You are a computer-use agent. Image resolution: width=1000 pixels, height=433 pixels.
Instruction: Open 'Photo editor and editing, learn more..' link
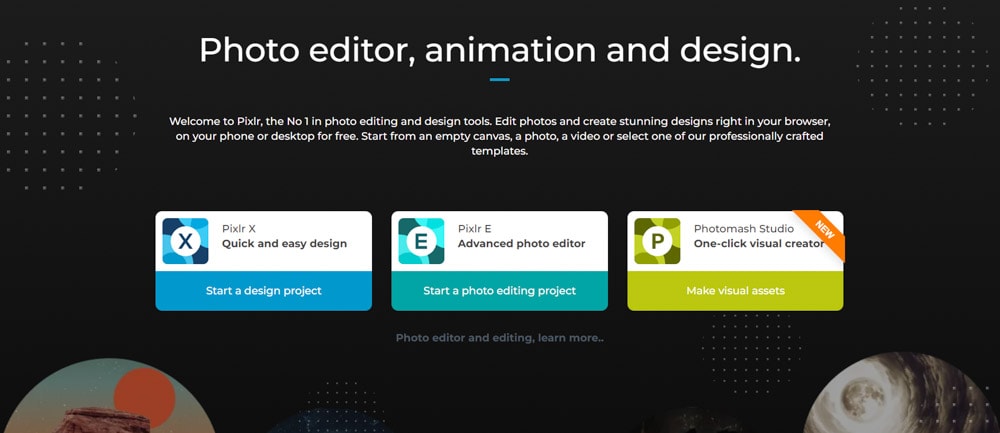pyautogui.click(x=499, y=338)
